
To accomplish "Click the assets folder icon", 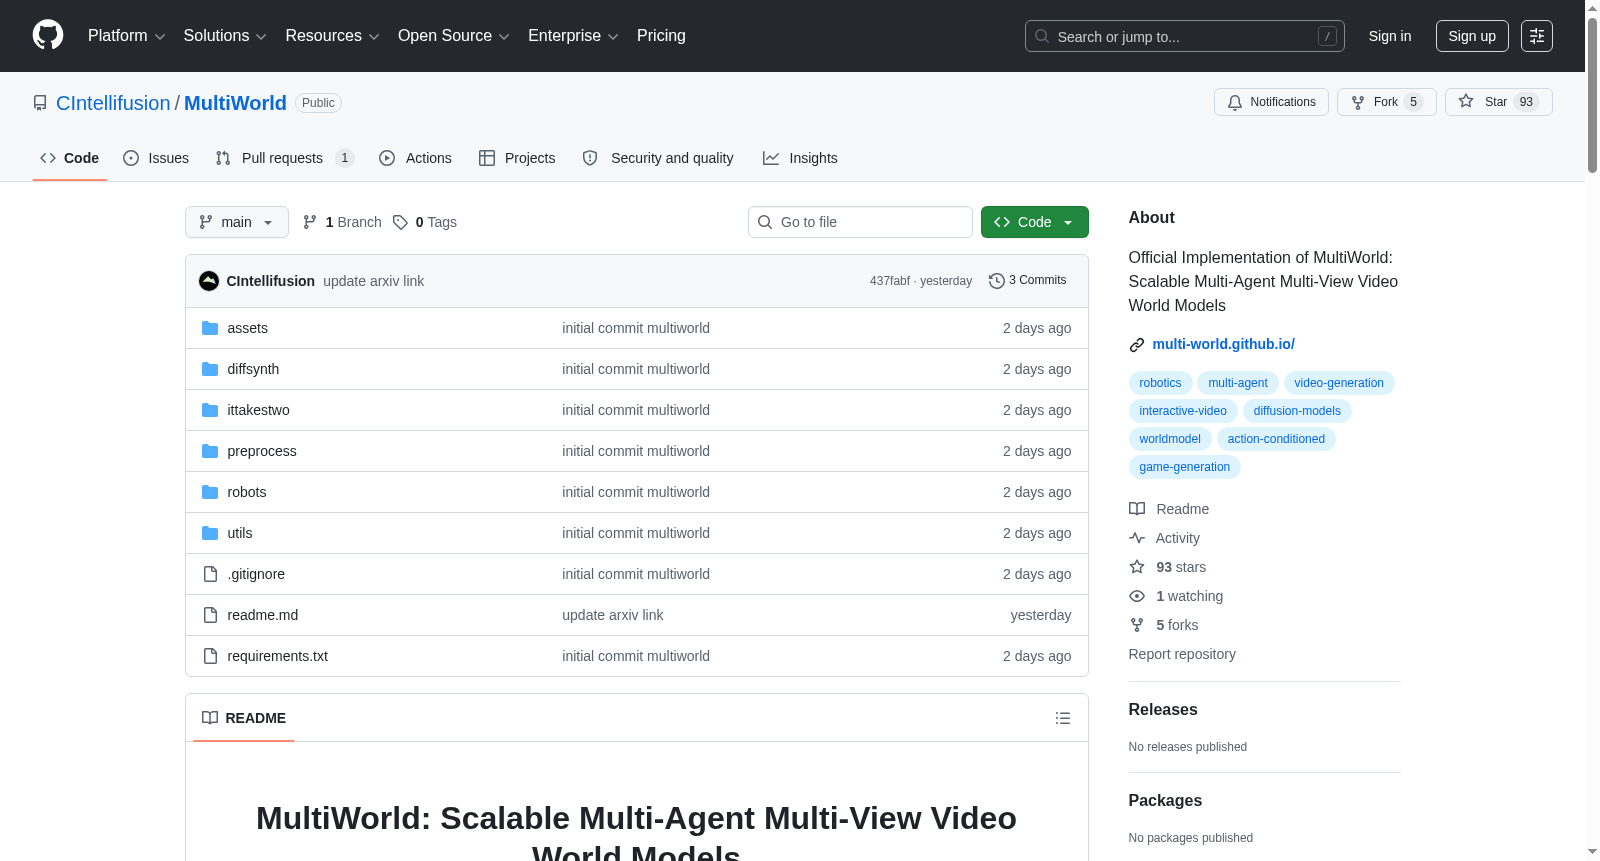I will [x=210, y=328].
